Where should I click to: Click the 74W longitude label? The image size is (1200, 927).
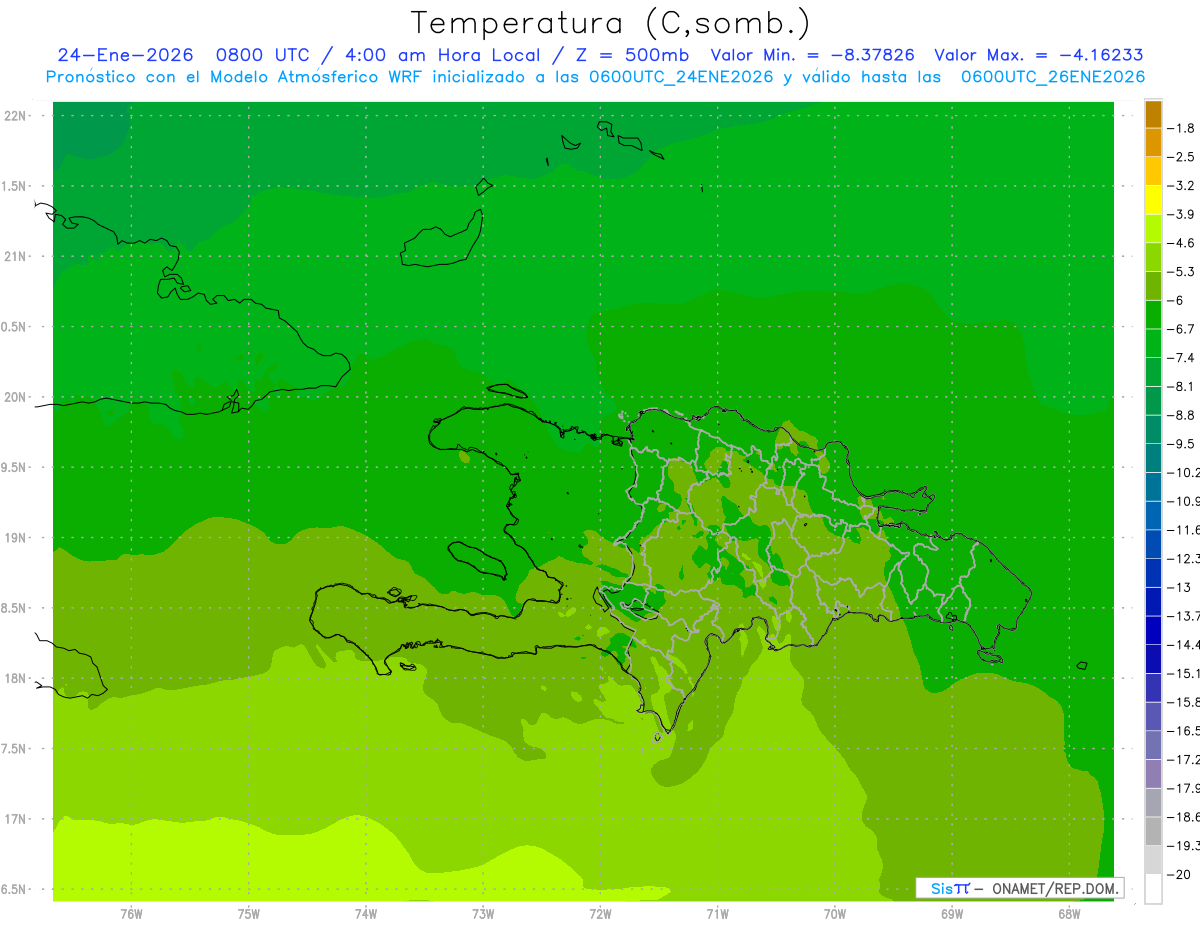tap(366, 914)
